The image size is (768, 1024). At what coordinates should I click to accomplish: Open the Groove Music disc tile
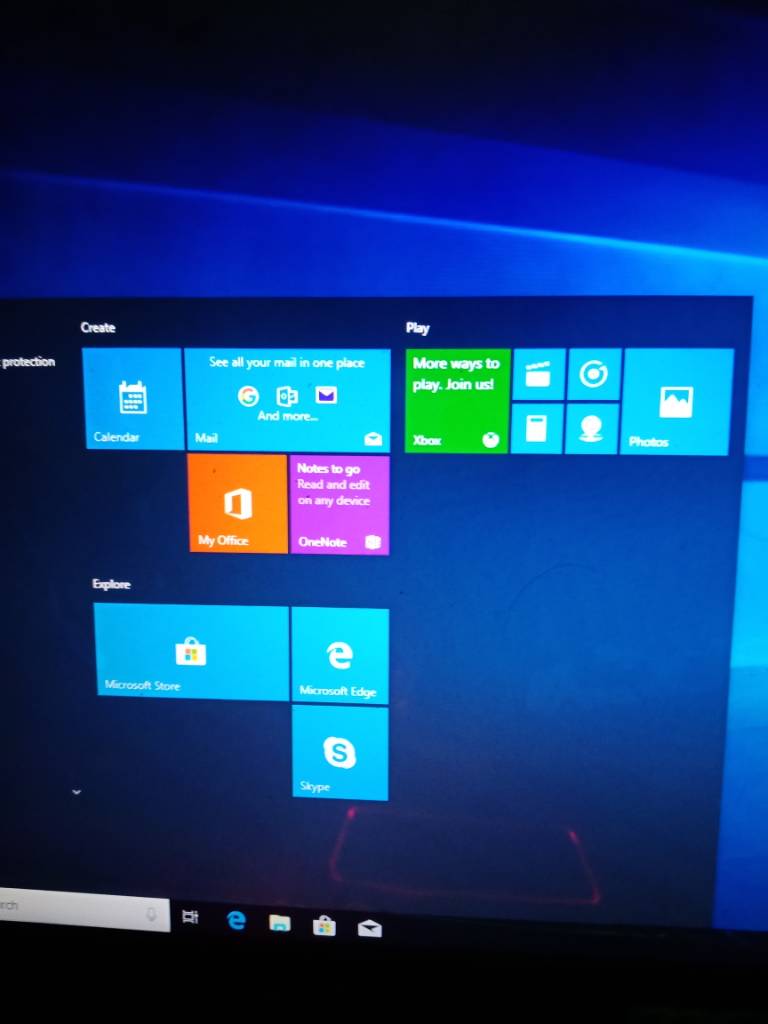pyautogui.click(x=594, y=374)
